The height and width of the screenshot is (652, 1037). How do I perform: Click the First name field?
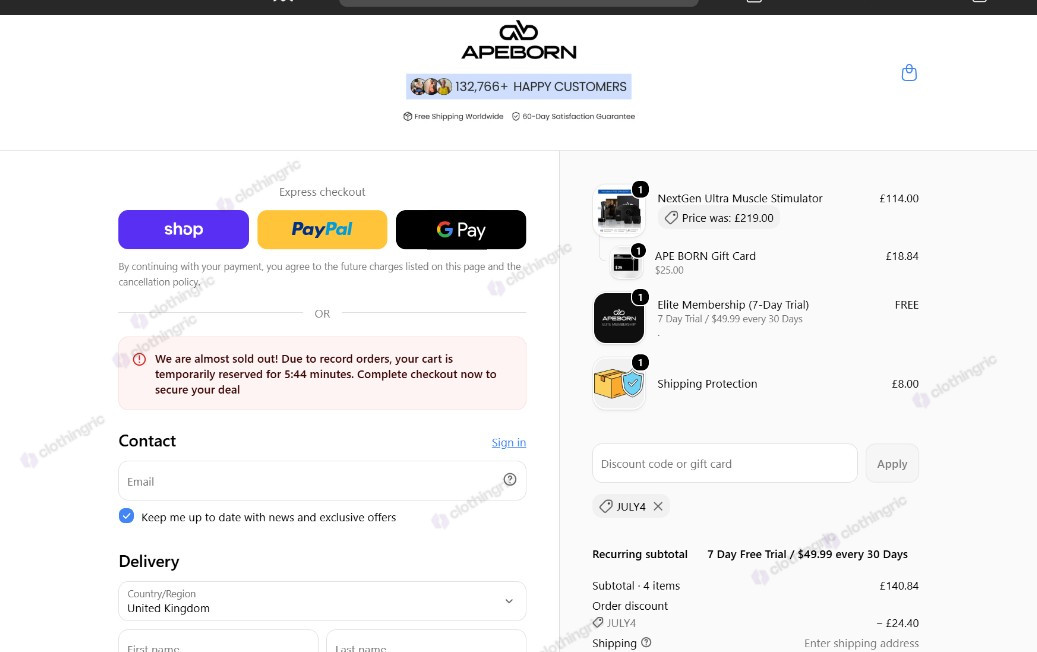(218, 643)
